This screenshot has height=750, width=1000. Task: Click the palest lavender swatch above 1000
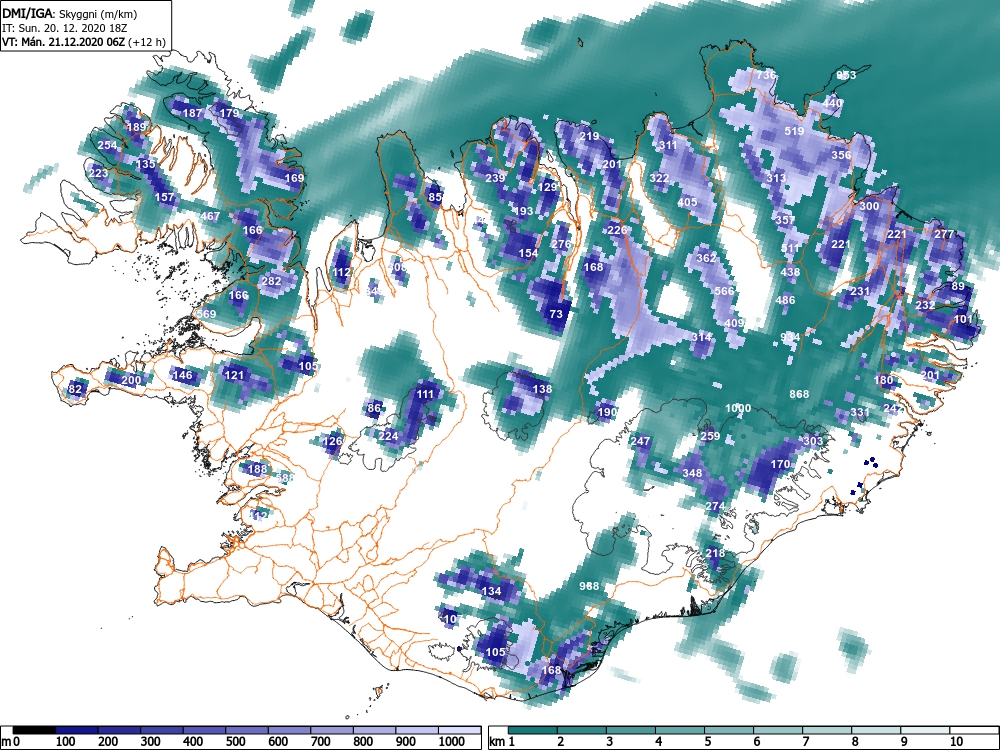tap(459, 730)
